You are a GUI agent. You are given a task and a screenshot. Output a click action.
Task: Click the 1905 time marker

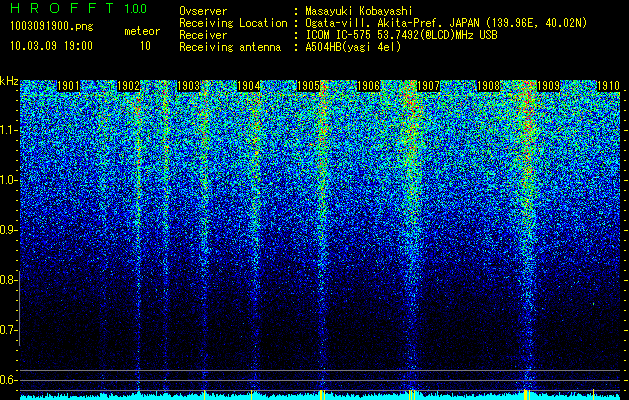[308, 86]
